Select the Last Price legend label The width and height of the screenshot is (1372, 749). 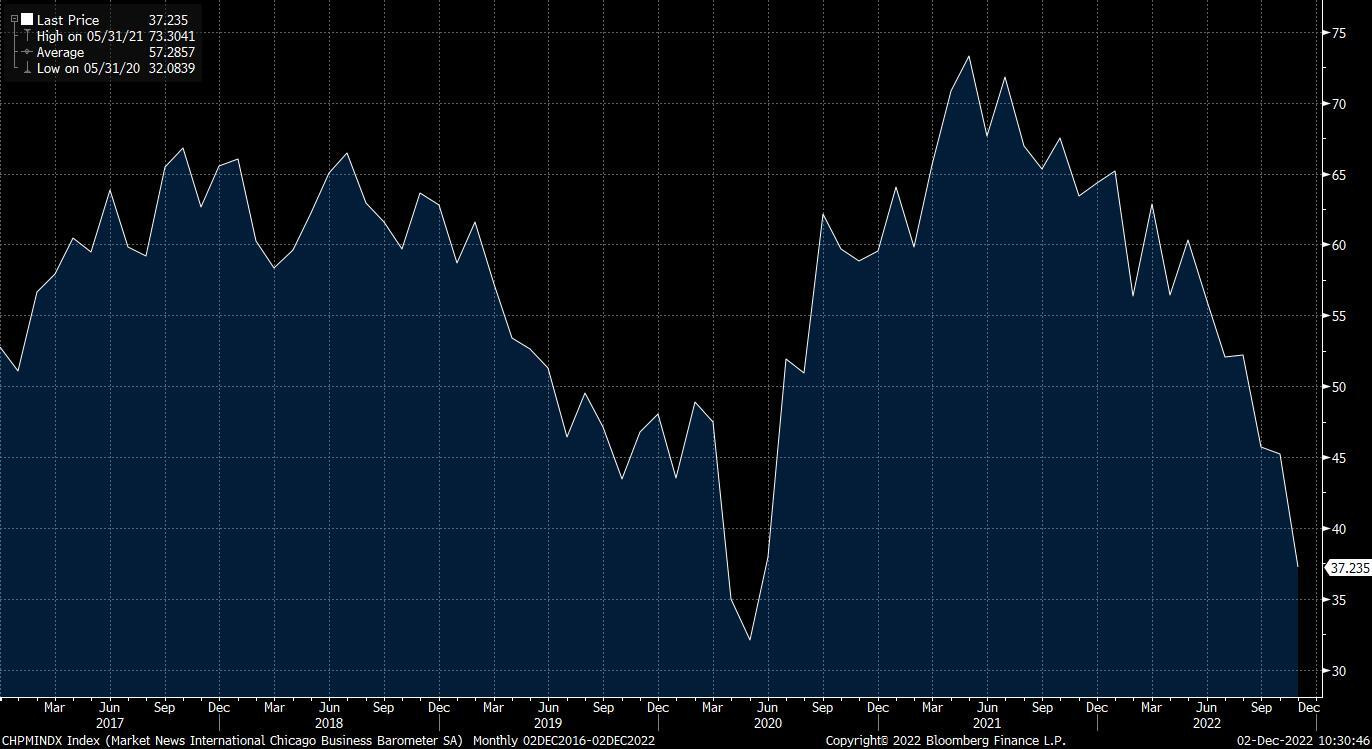pos(68,20)
